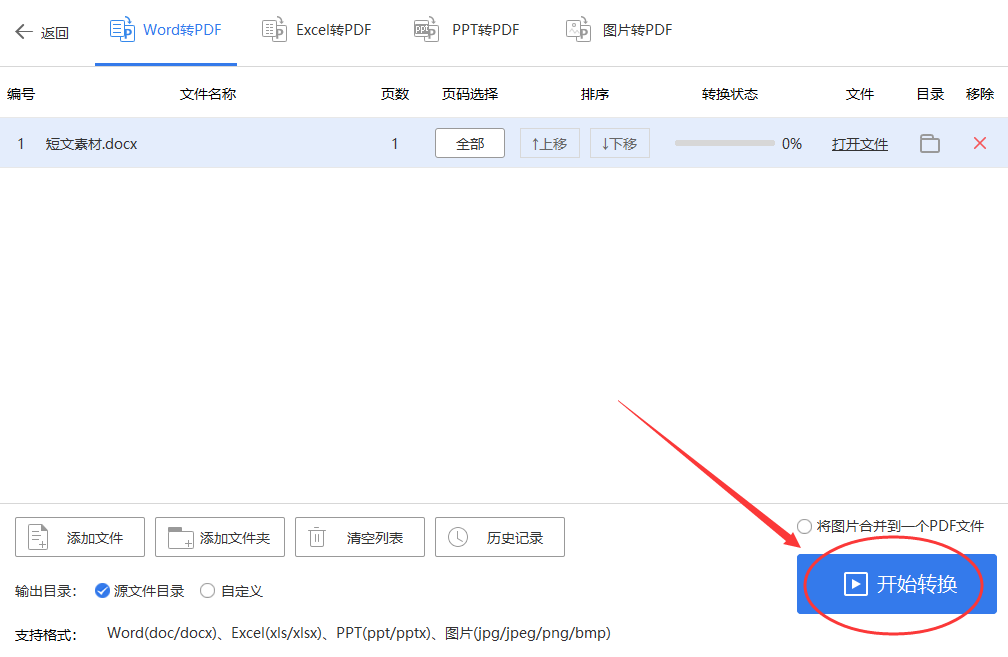Remove 短文素材.docx with the red X
This screenshot has width=1008, height=657.
pos(980,143)
